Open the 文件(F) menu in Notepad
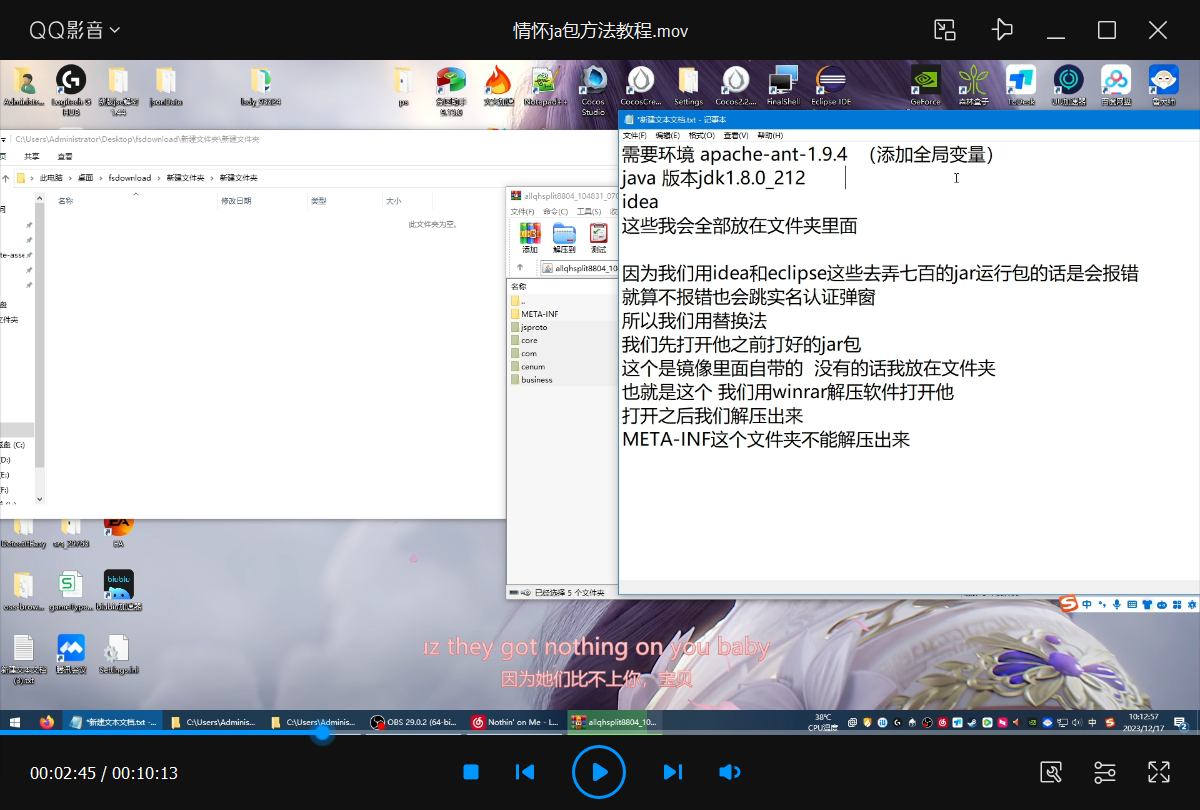The width and height of the screenshot is (1200, 810). tap(634, 135)
